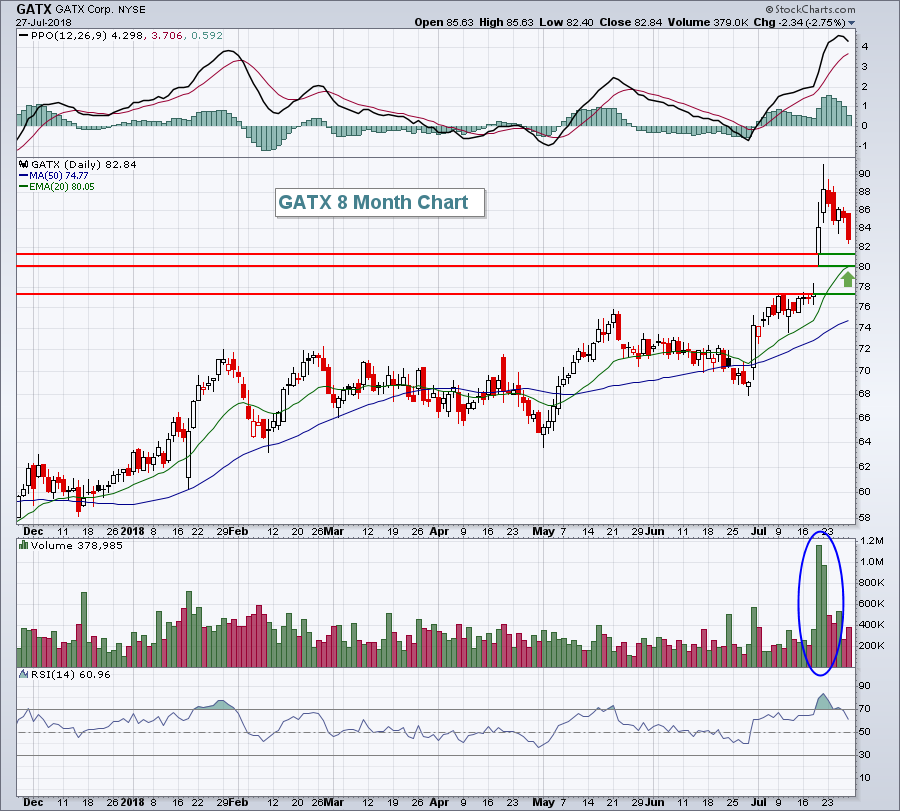Click the EMA(20) 80.05 legend entry
Image resolution: width=900 pixels, height=811 pixels.
[x=62, y=187]
